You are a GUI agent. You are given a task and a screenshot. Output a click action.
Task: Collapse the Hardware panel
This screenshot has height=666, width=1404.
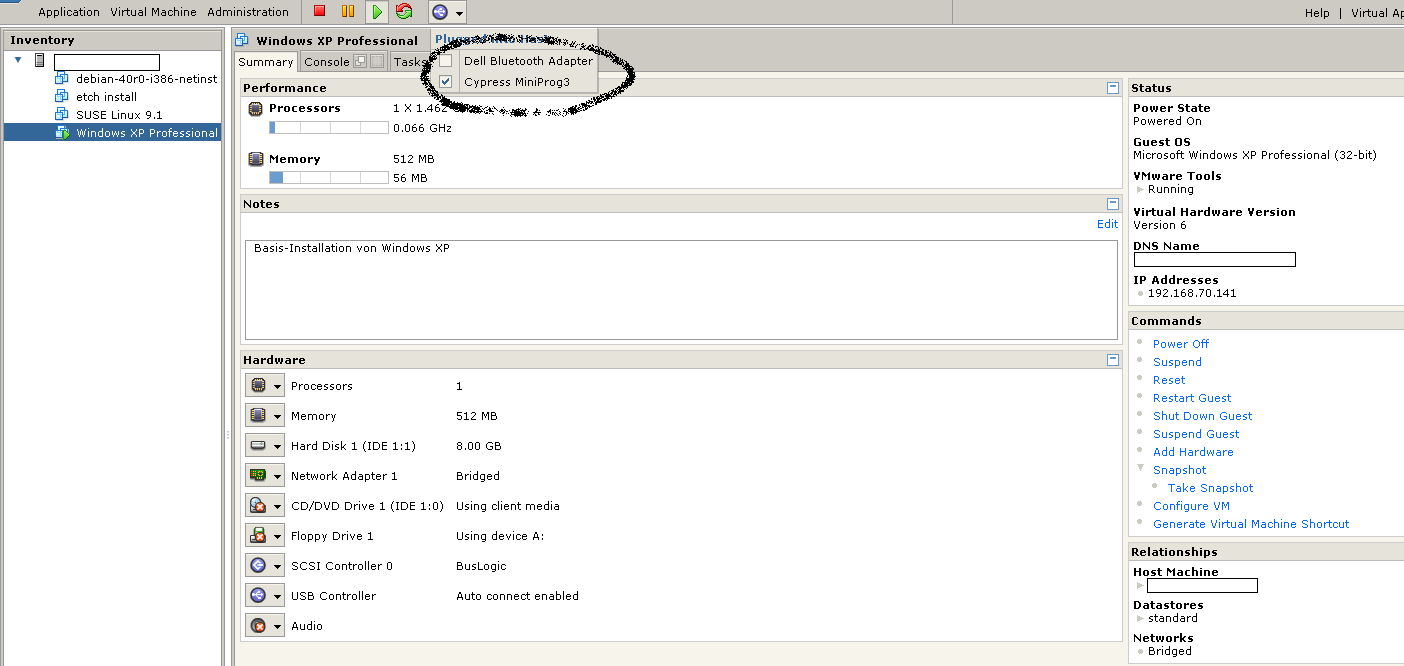coord(1113,359)
